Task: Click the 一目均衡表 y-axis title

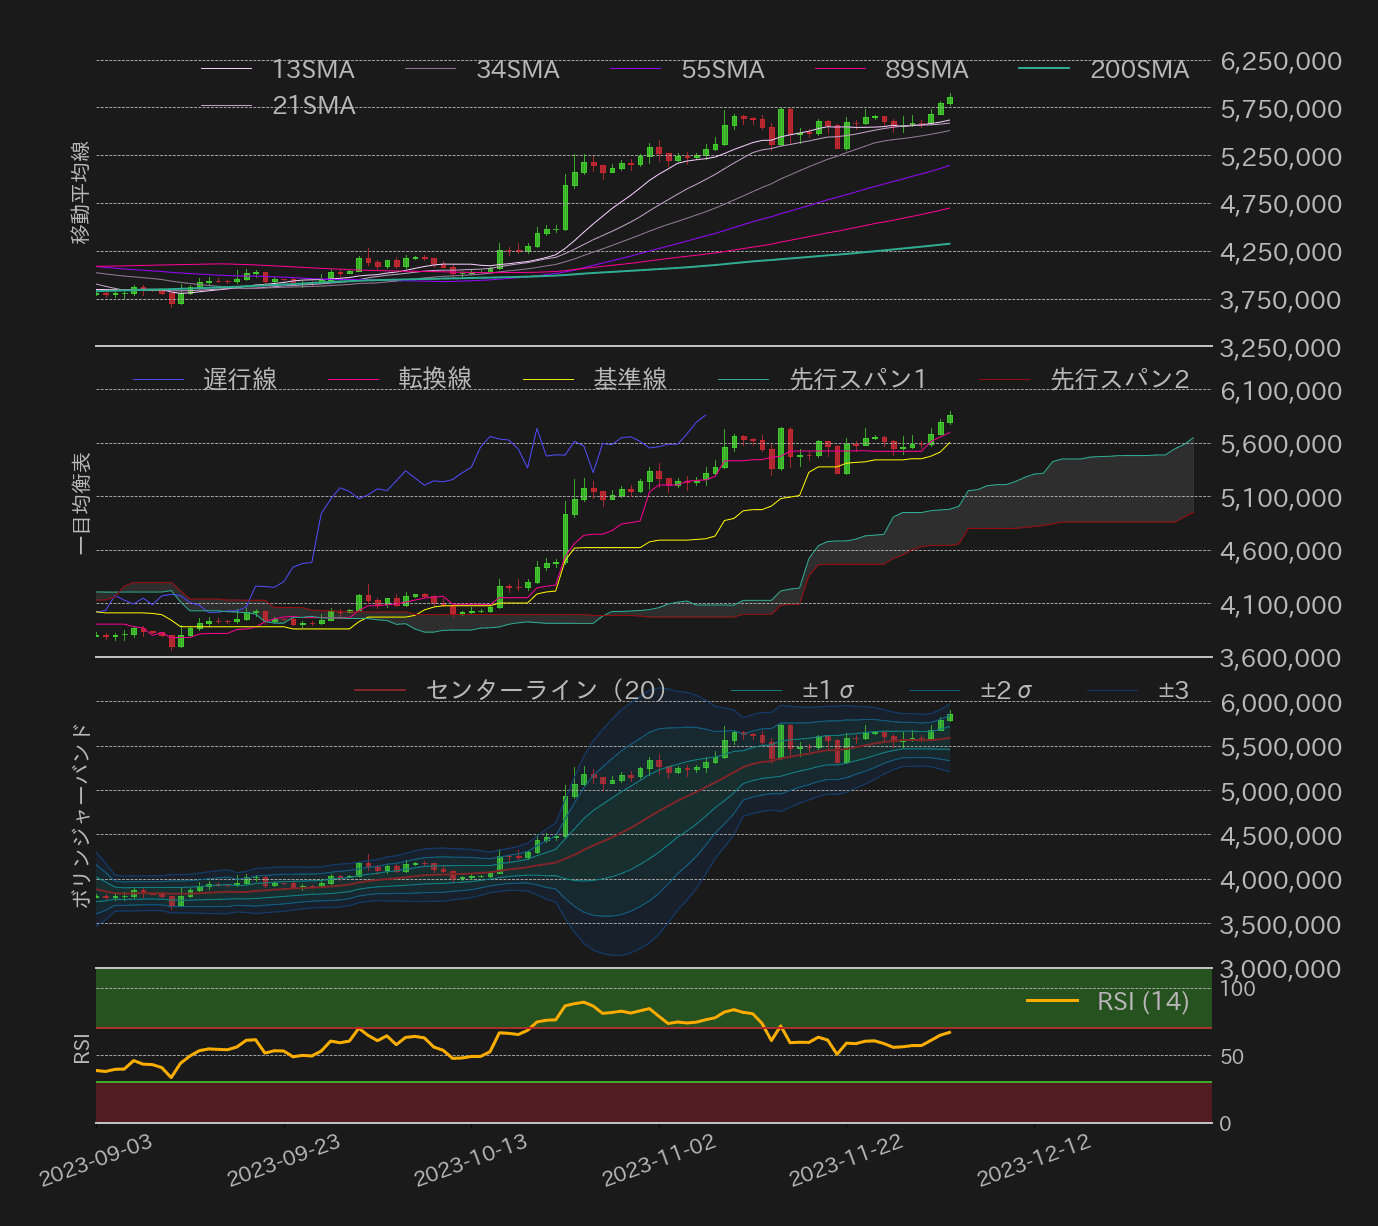Action: tap(81, 503)
